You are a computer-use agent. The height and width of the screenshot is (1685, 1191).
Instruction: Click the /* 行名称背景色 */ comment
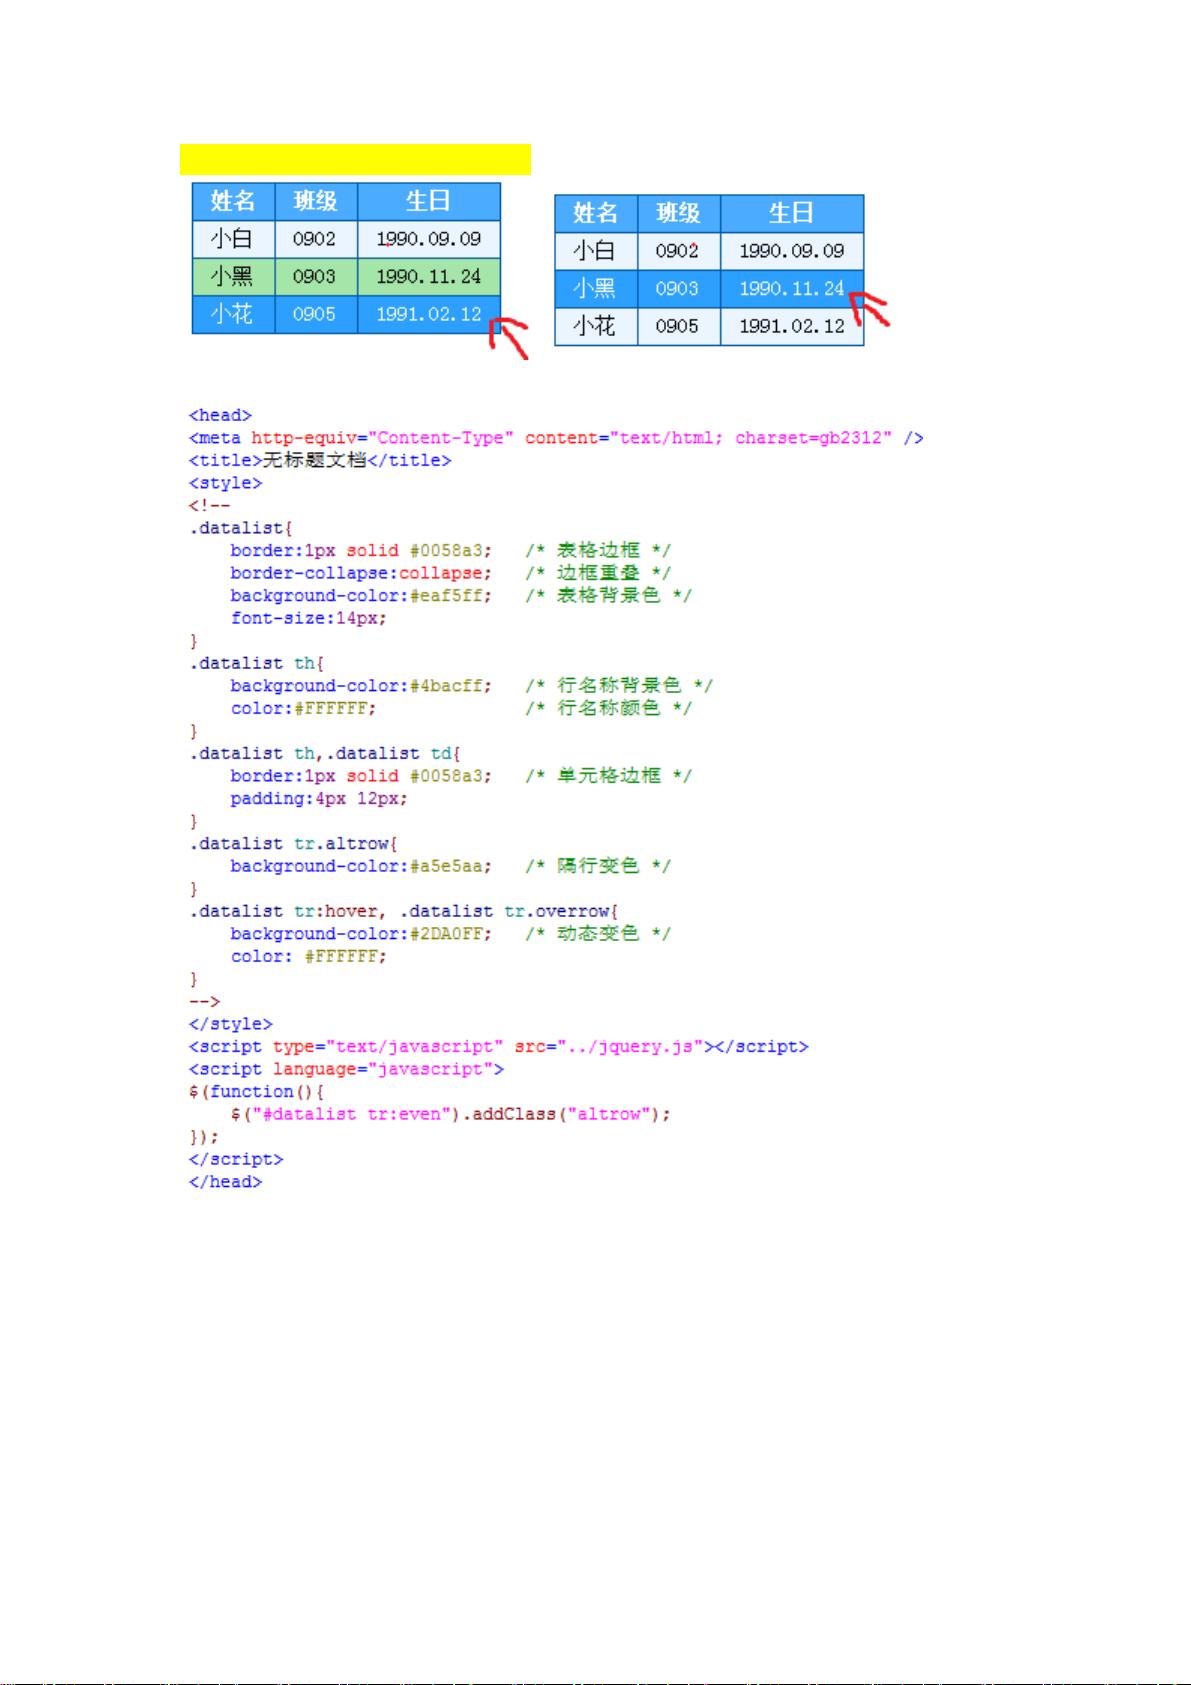619,686
